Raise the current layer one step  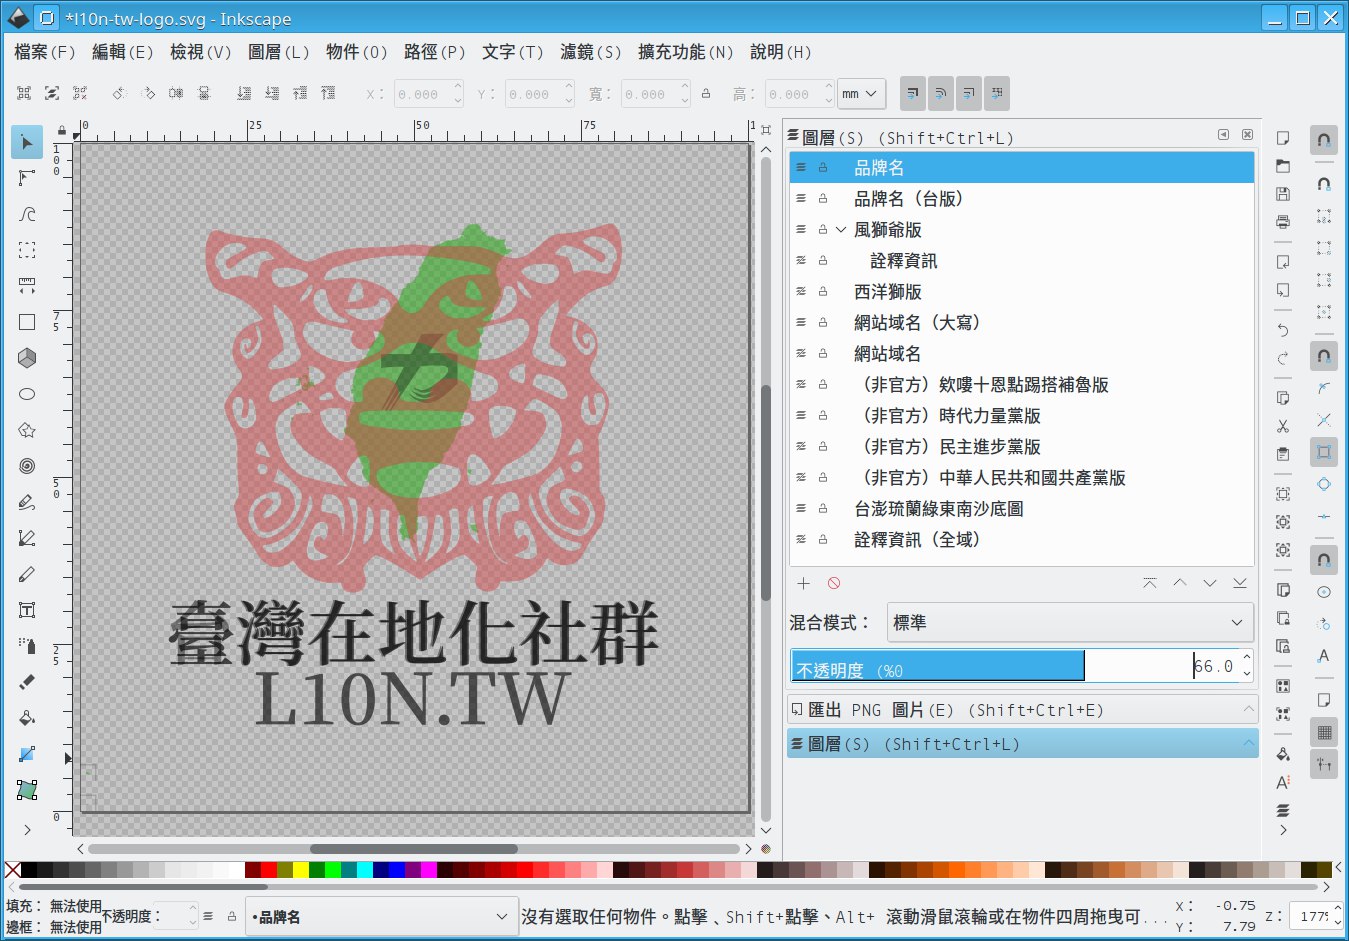(x=1180, y=583)
